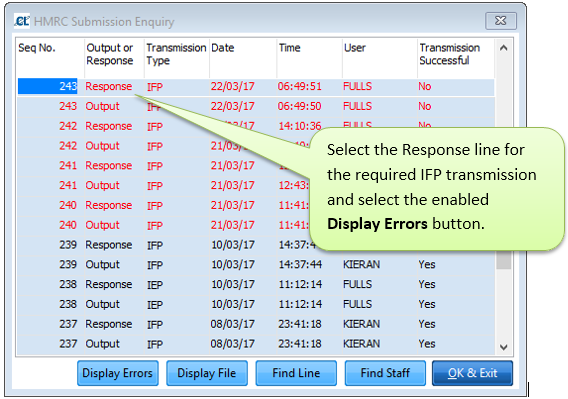The image size is (568, 399).
Task: Click the scrollbar up arrow
Action: (504, 48)
